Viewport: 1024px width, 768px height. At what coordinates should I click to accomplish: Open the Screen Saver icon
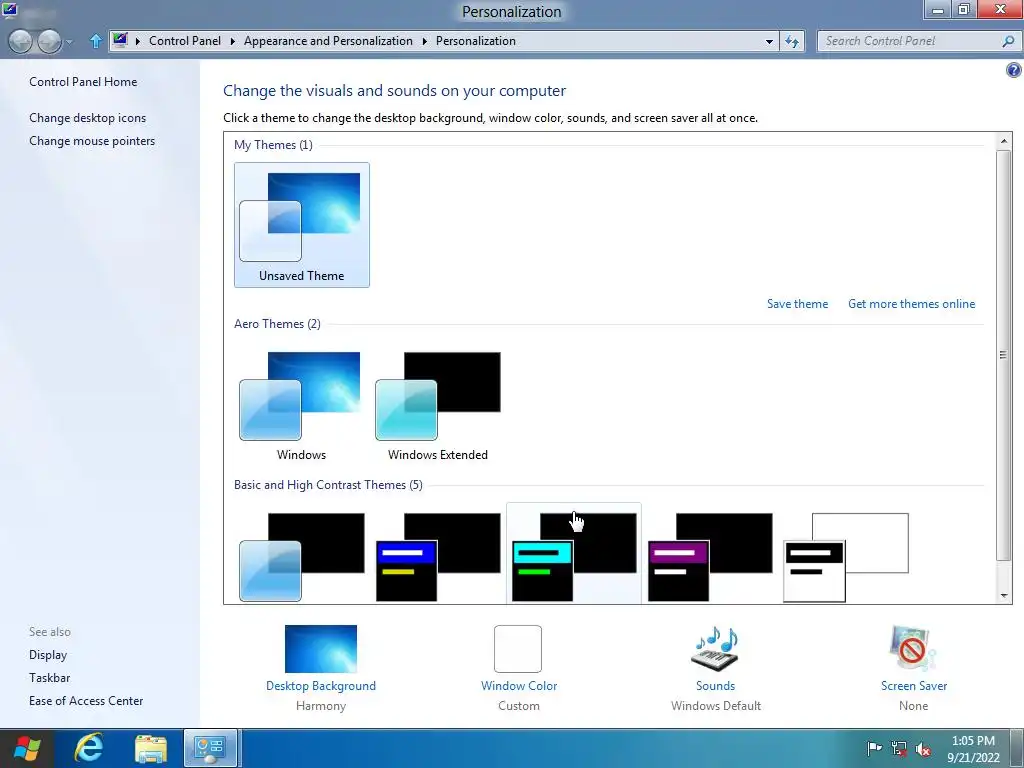pos(913,648)
